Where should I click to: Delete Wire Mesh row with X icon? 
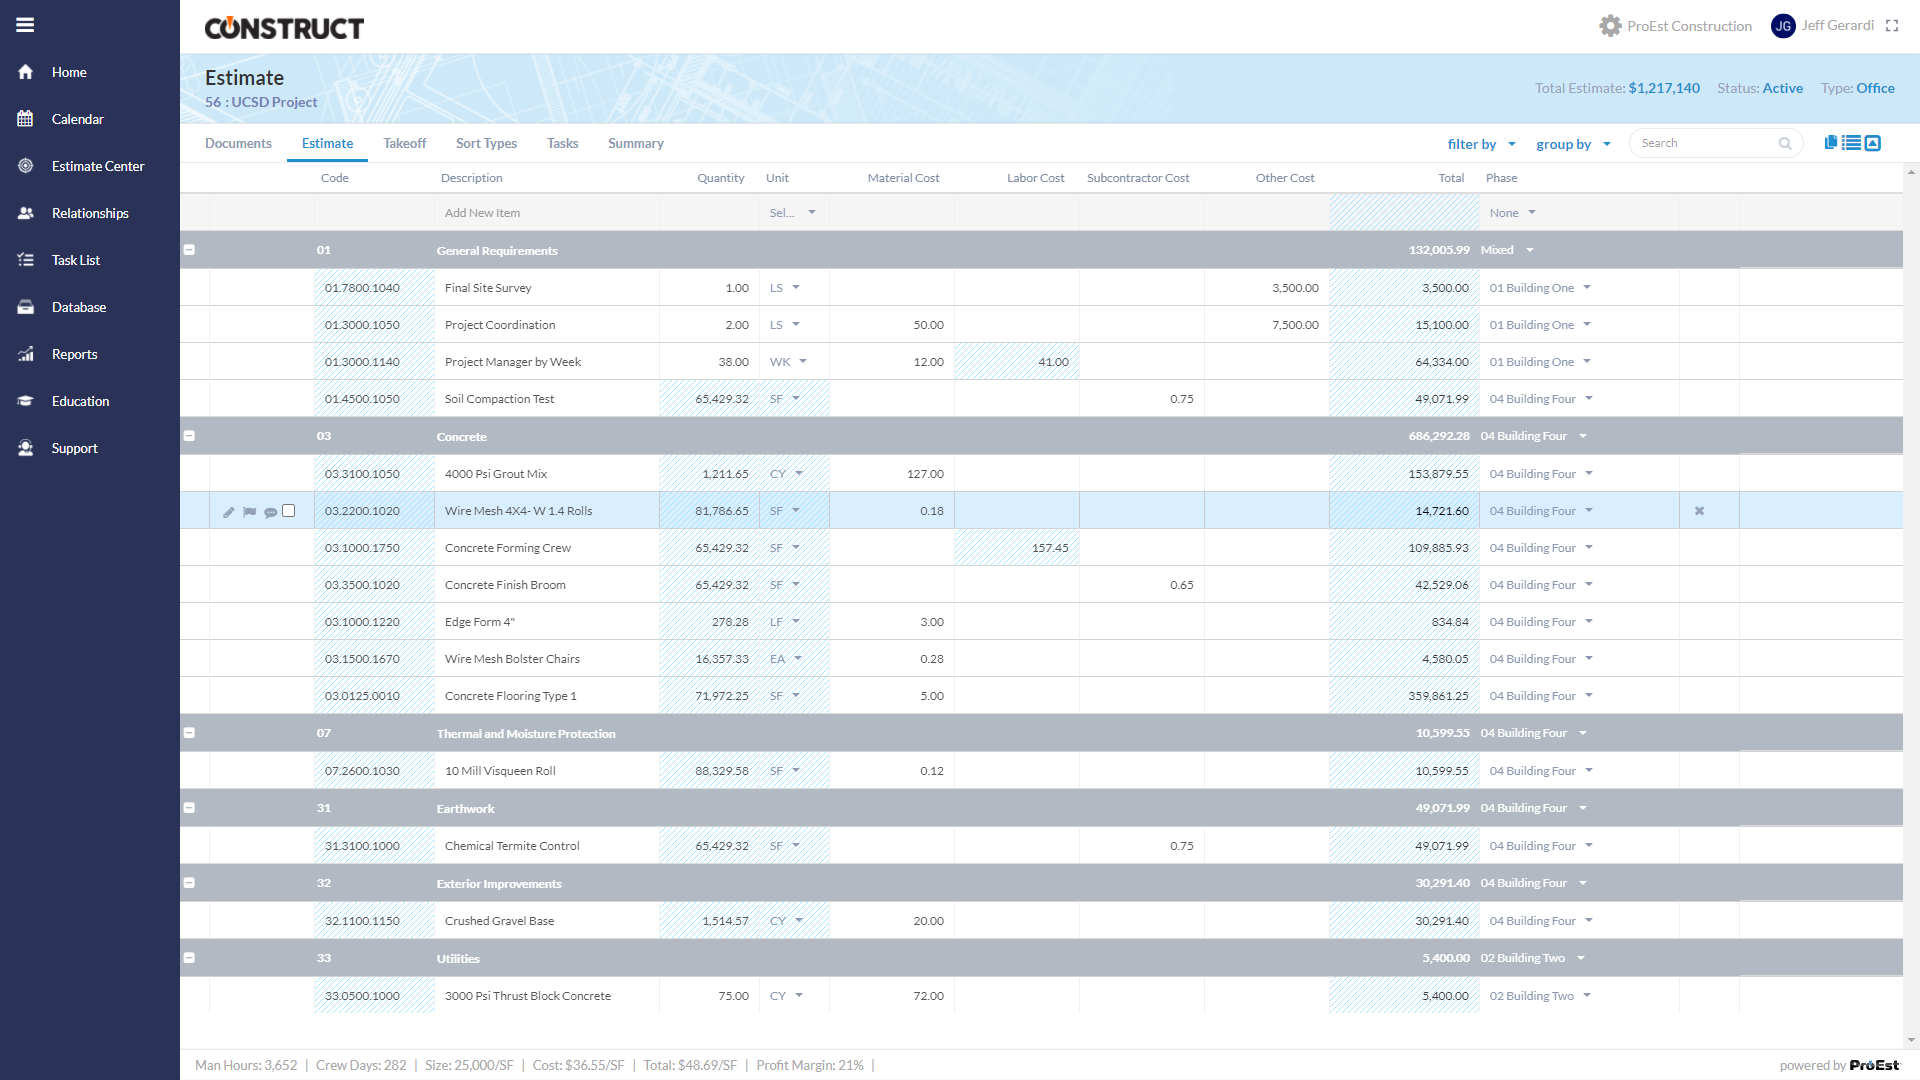click(1699, 511)
